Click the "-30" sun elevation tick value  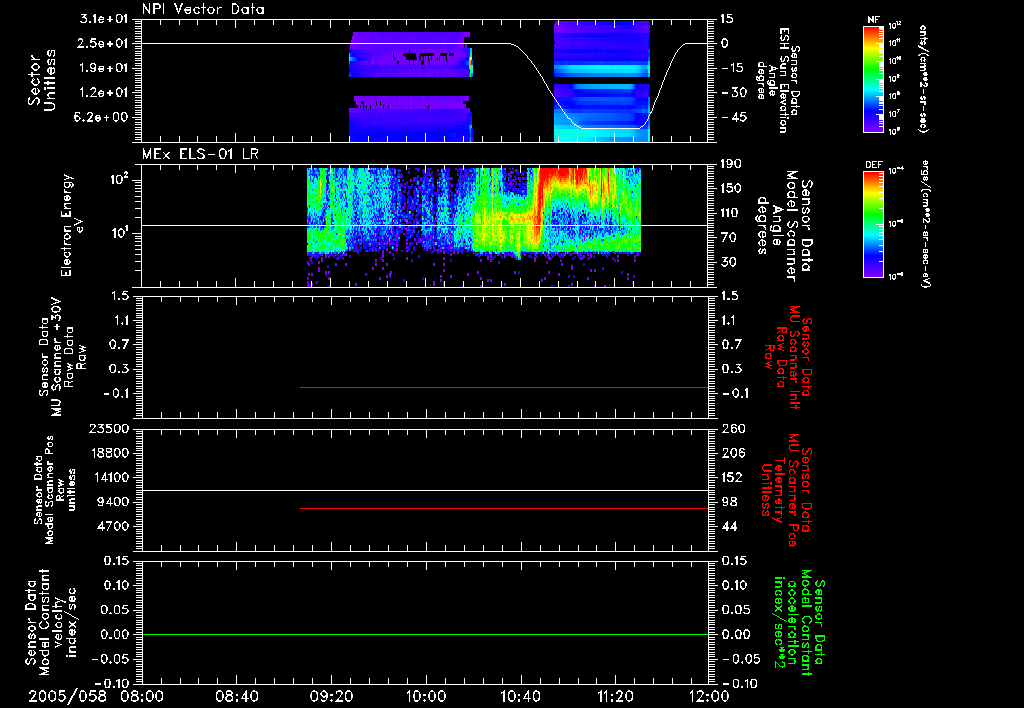(x=733, y=93)
